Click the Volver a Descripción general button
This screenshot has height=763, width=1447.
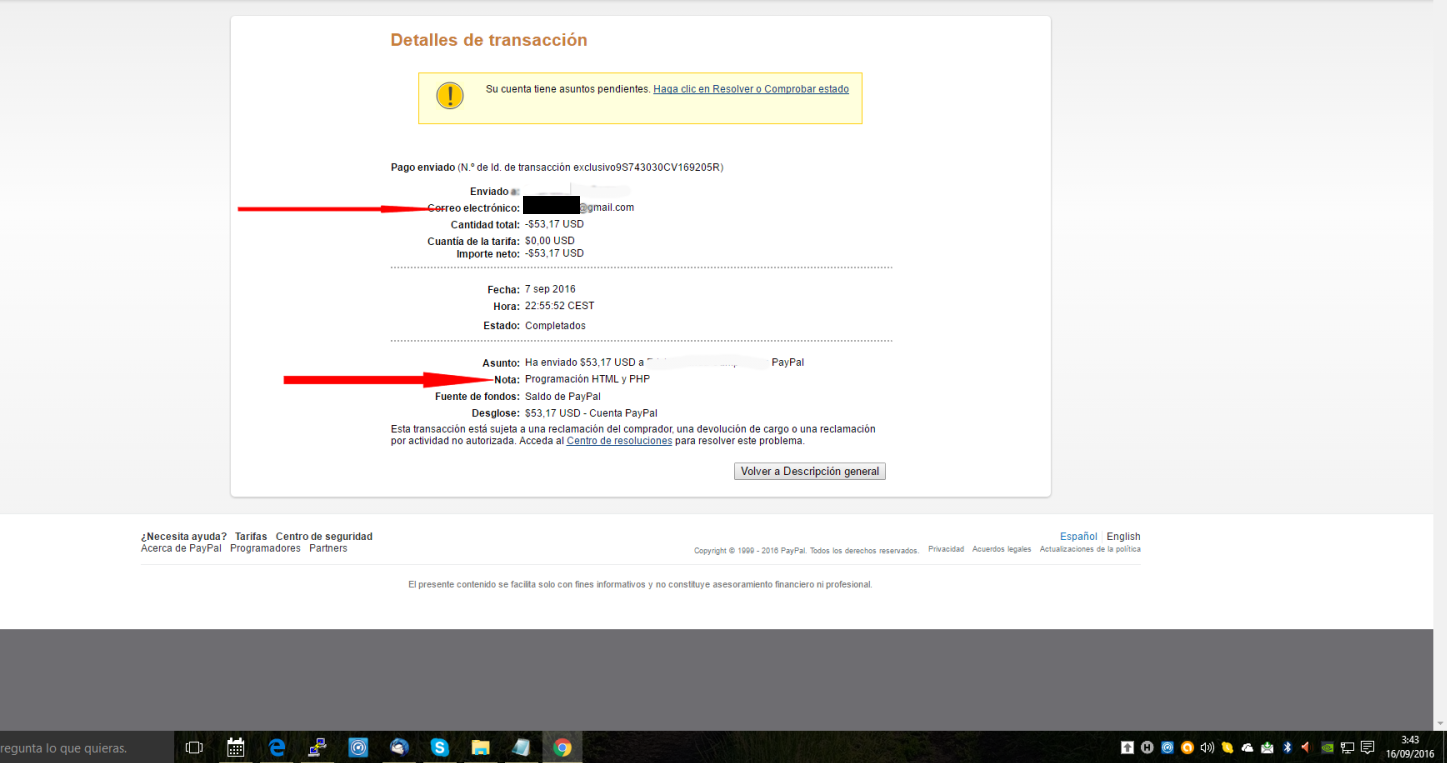809,470
